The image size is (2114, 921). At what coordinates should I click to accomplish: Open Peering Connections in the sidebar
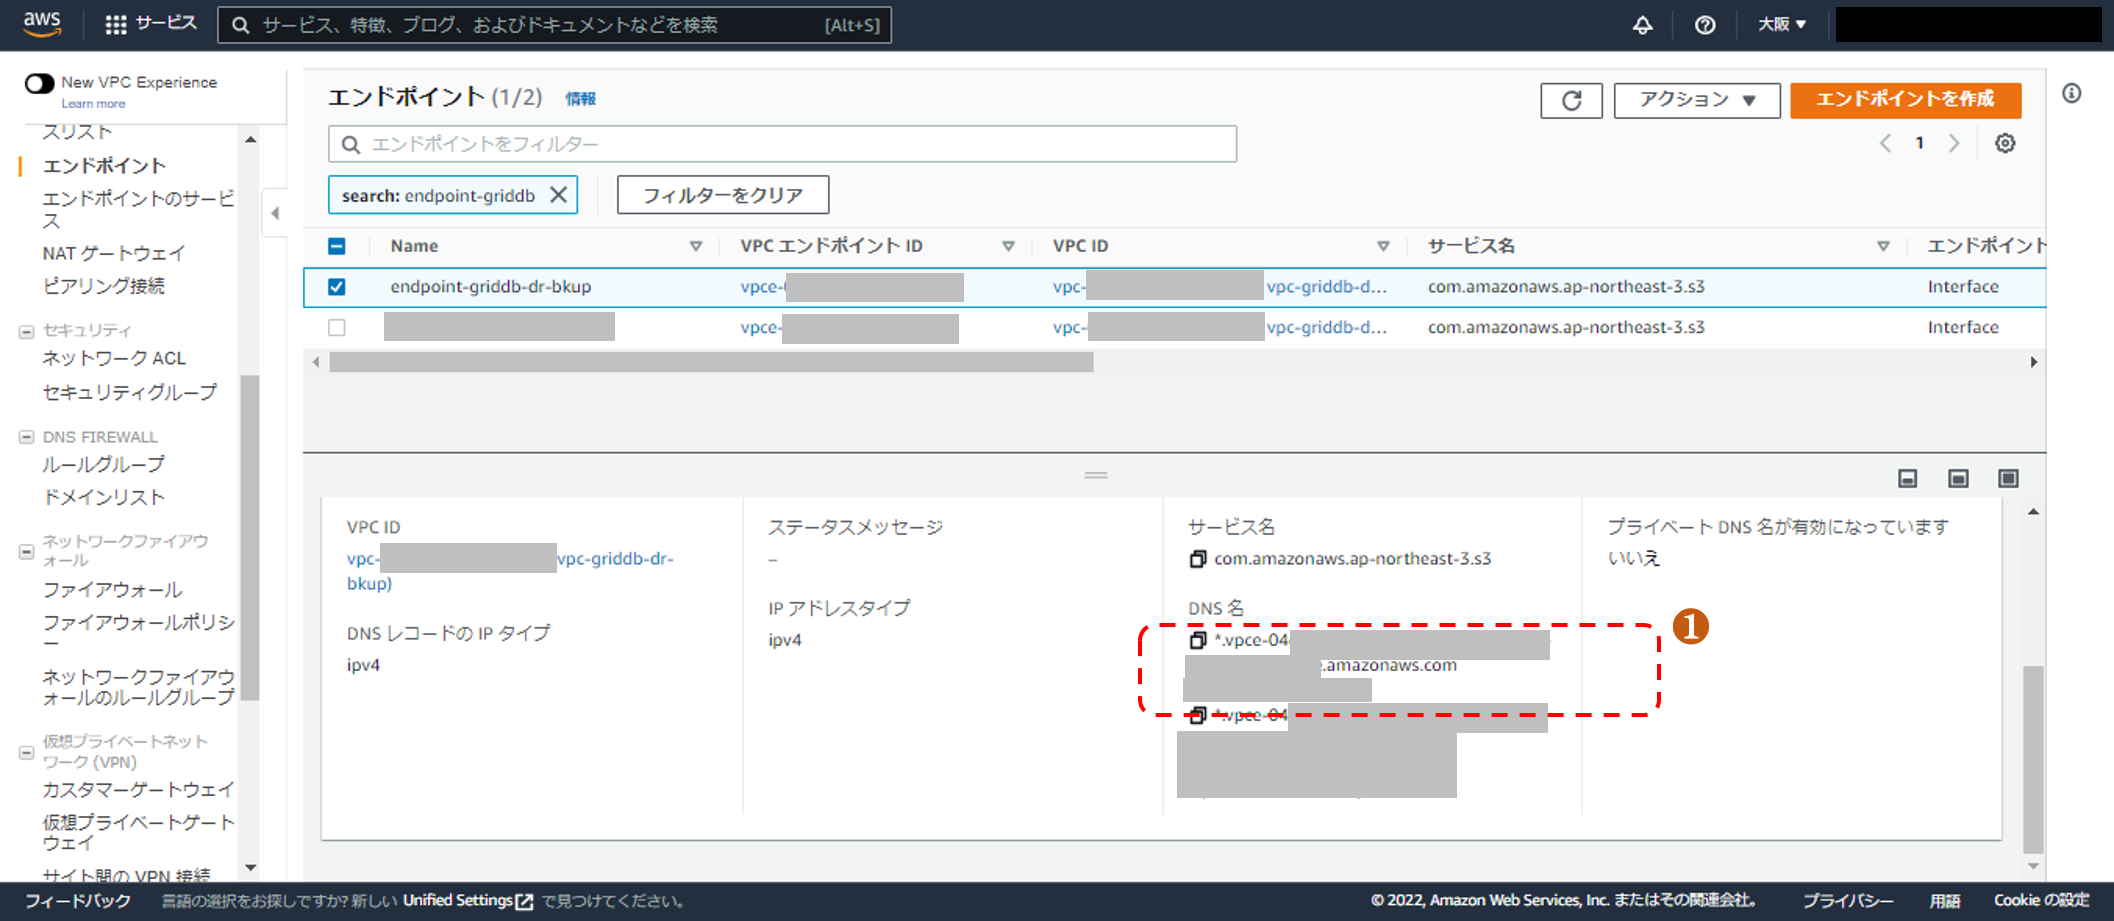(103, 286)
